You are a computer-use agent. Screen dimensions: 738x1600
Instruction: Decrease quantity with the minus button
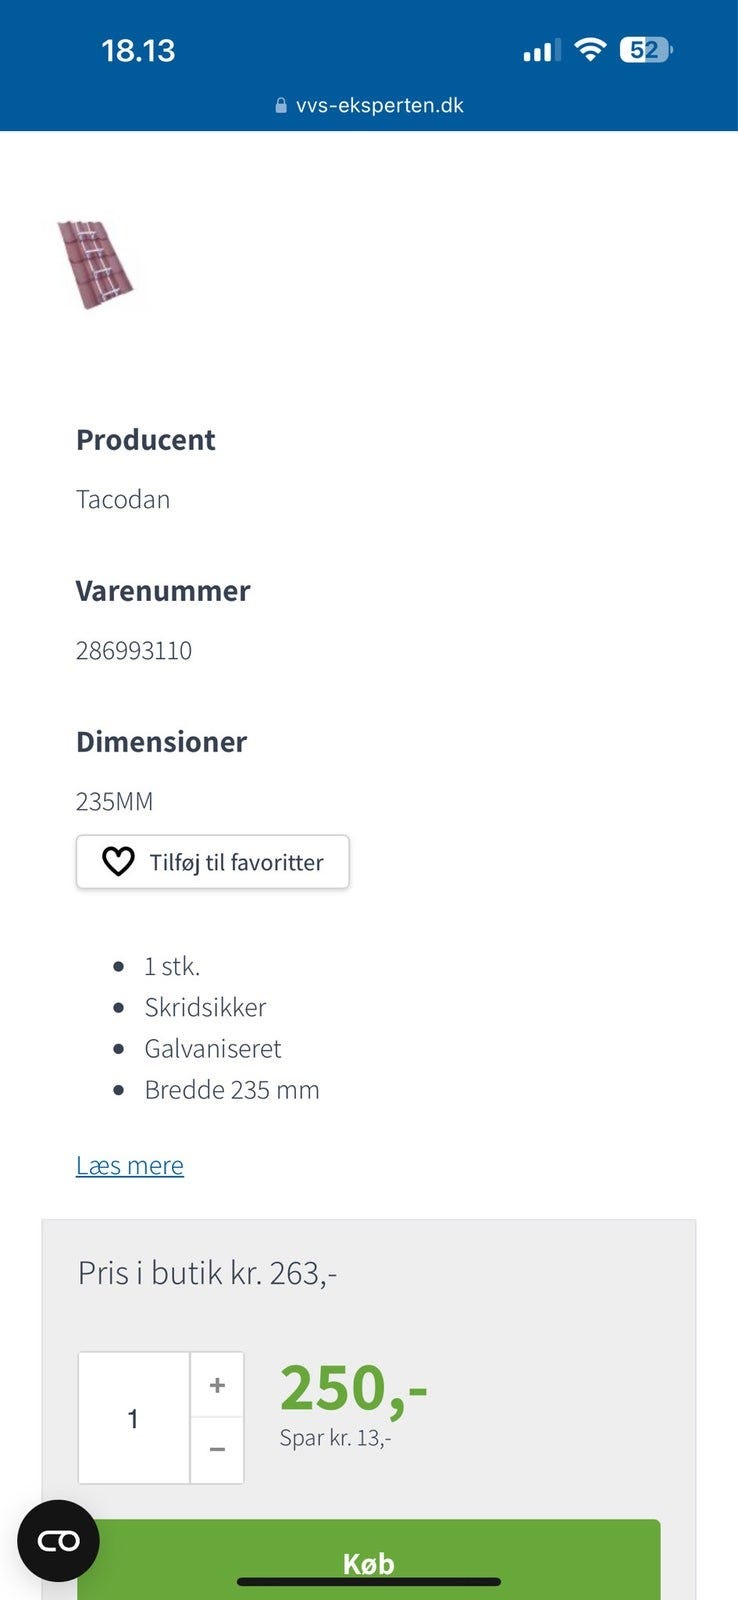tap(217, 1449)
